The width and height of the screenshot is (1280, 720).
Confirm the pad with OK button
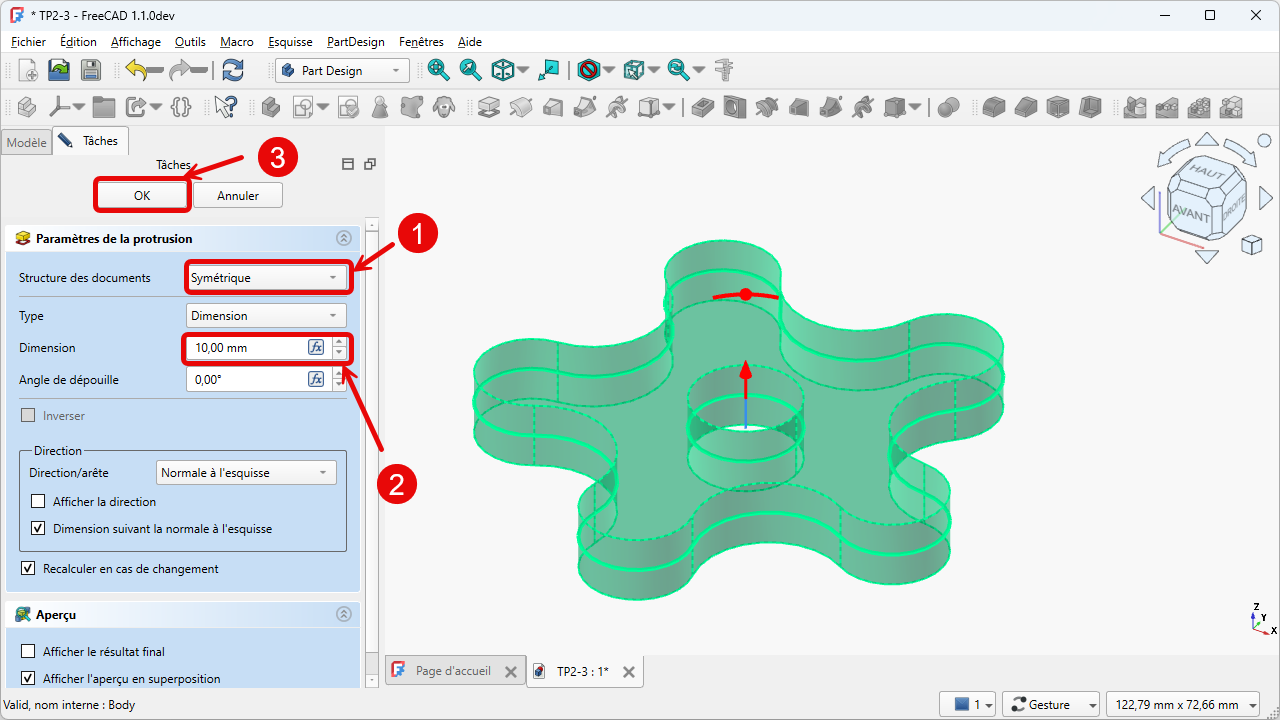(x=142, y=196)
